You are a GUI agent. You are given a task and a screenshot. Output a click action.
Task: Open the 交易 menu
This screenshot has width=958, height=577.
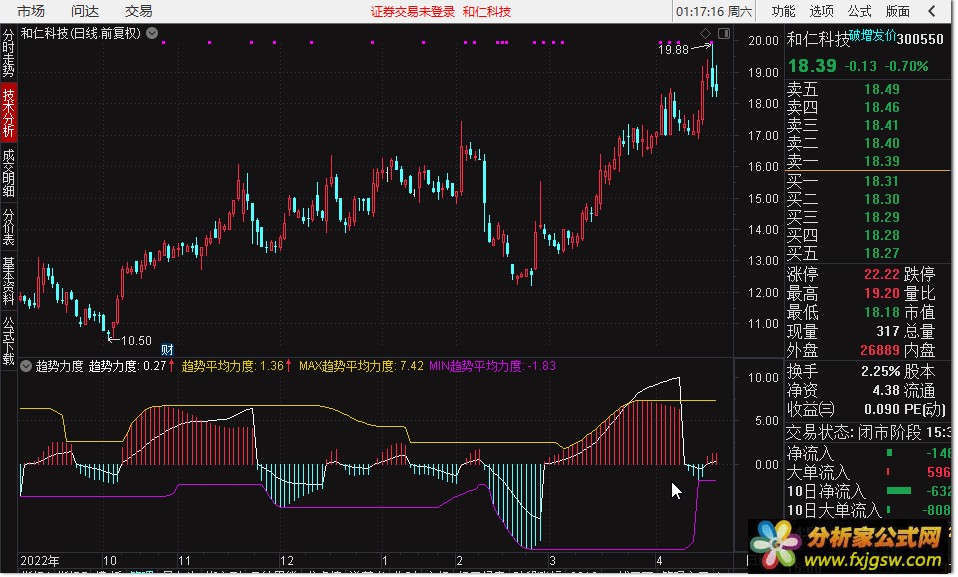tap(138, 11)
